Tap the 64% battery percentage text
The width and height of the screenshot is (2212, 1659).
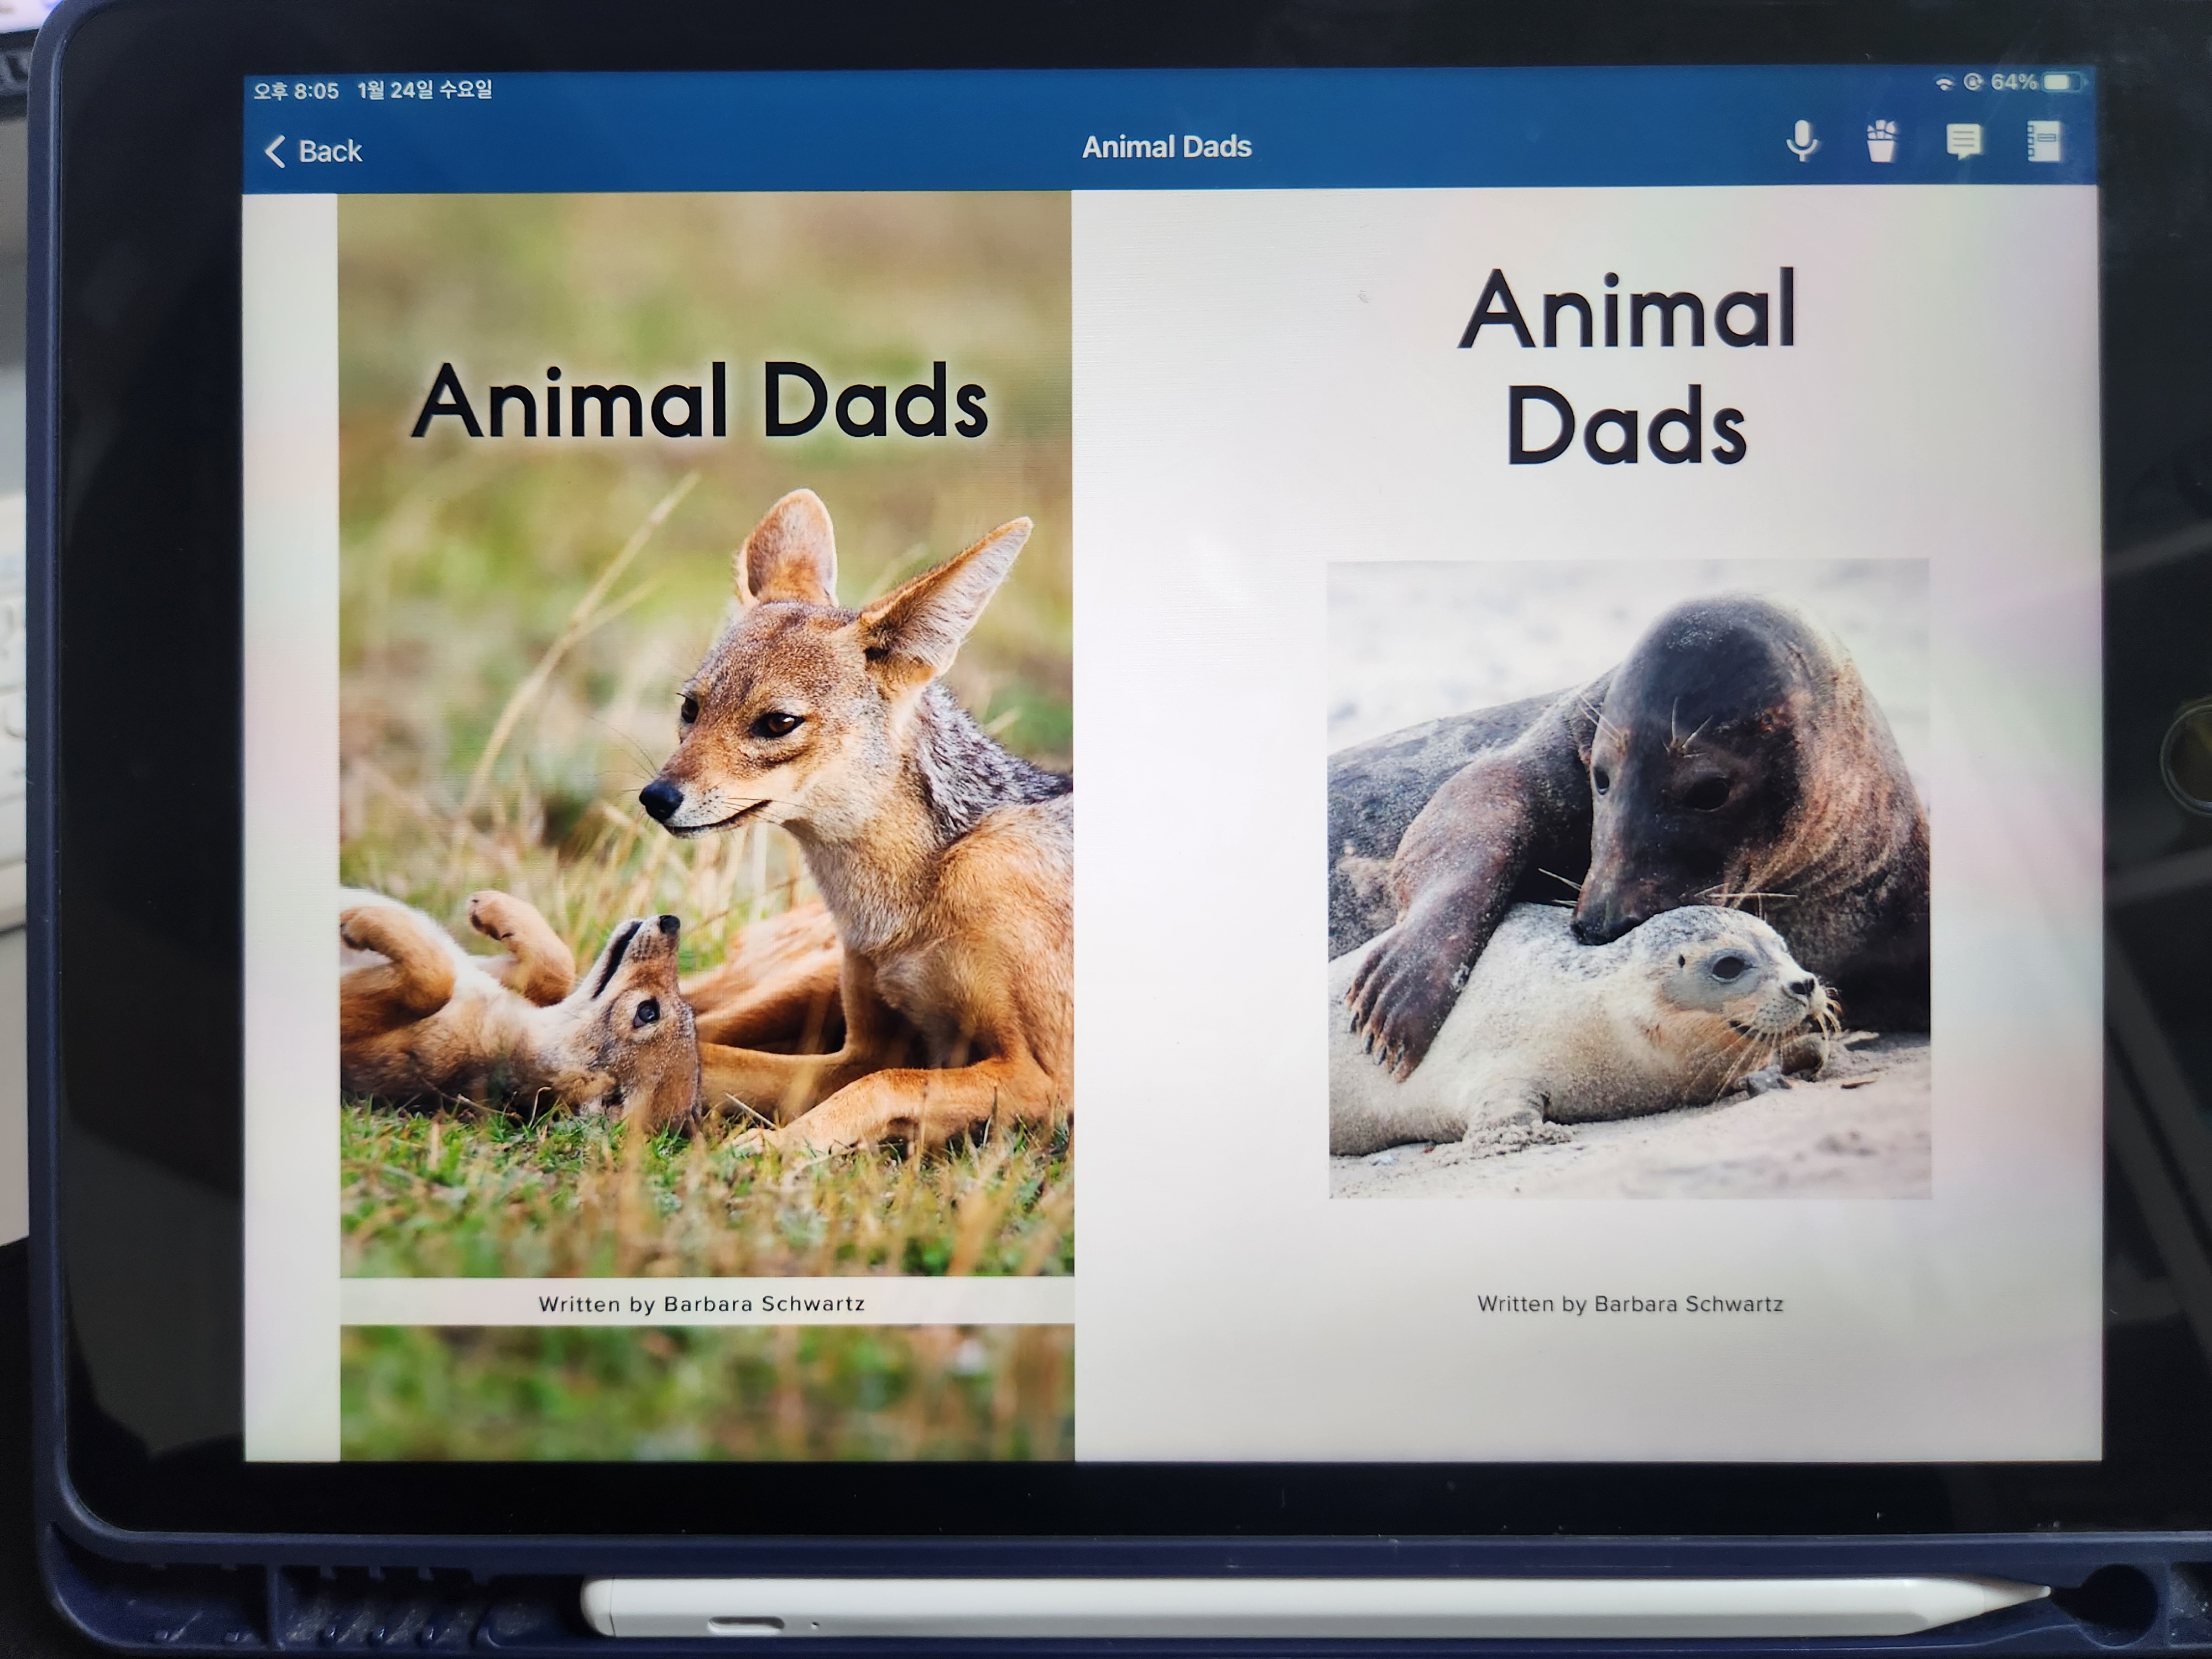(x=2013, y=82)
